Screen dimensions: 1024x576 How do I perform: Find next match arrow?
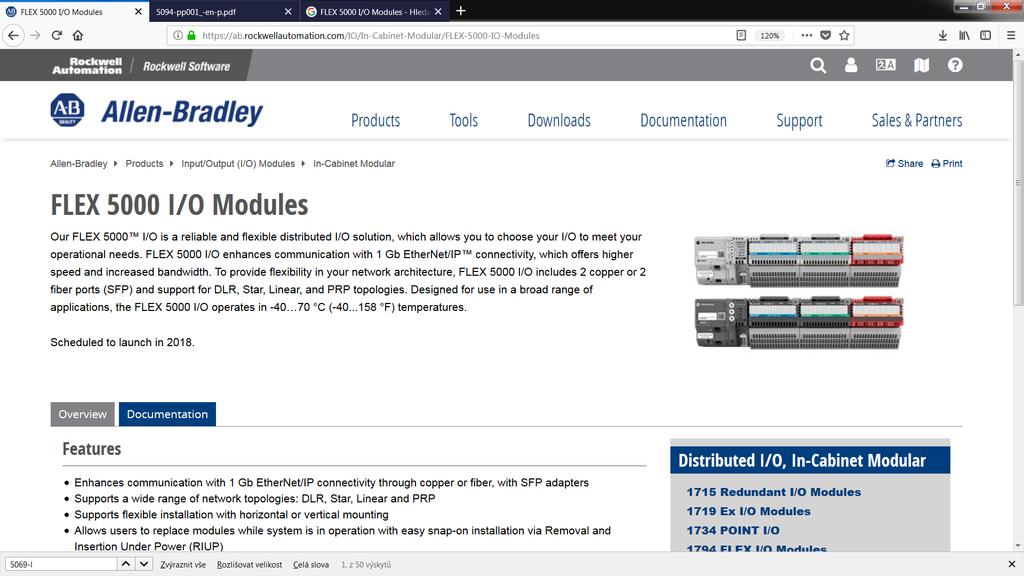tap(144, 564)
